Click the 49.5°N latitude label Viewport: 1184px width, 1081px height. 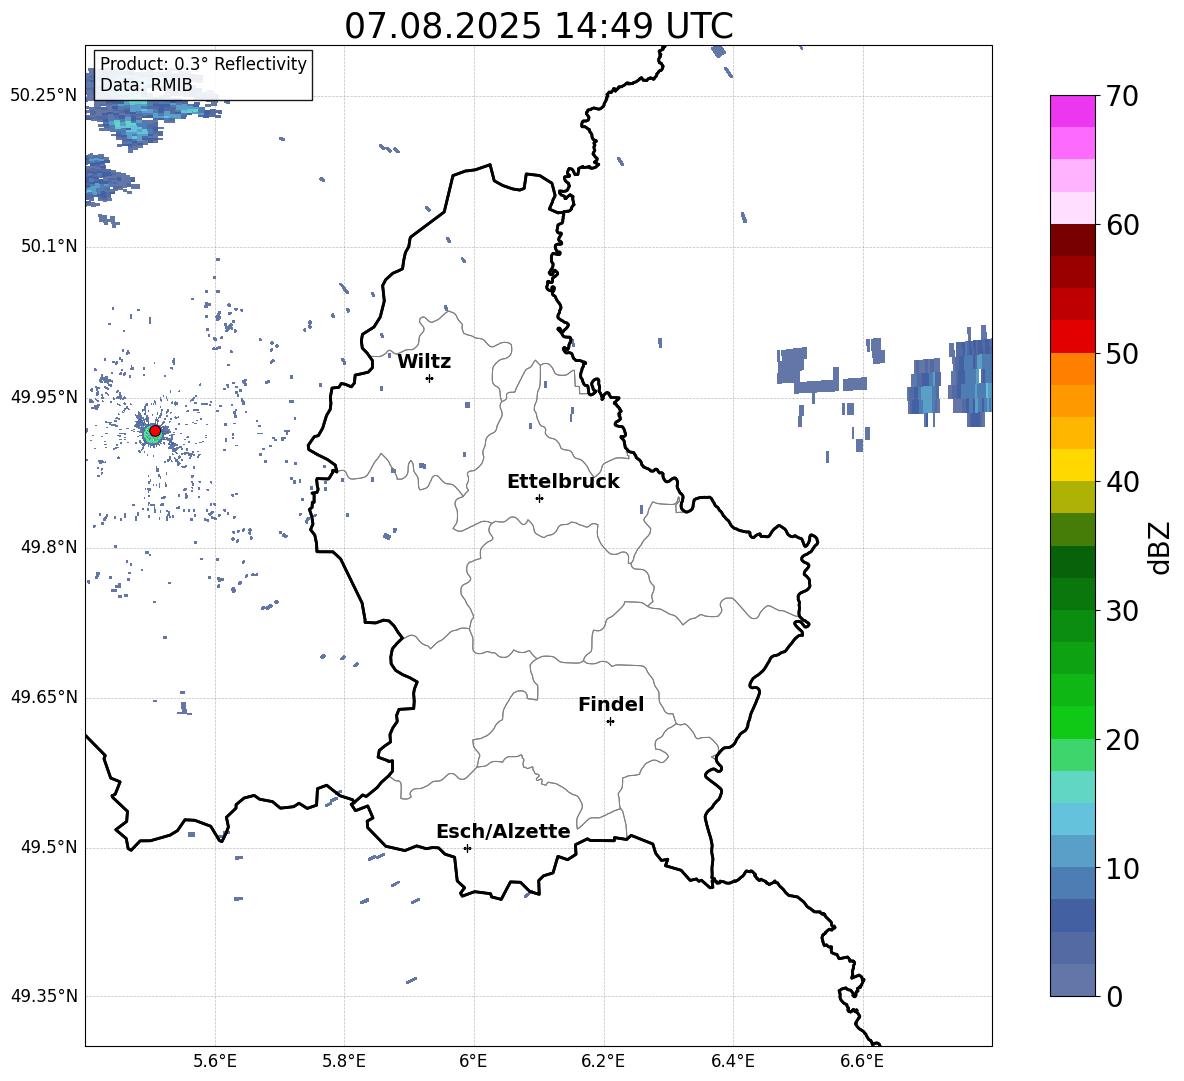(49, 847)
